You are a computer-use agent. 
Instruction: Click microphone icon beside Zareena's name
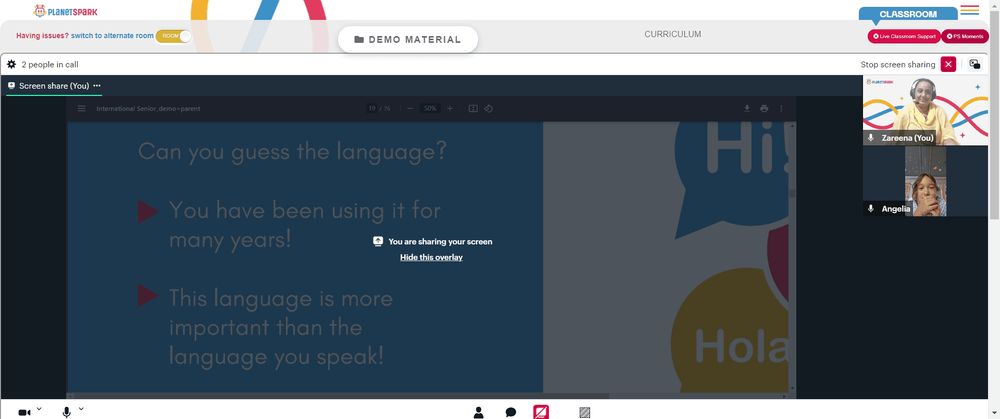[x=871, y=138]
